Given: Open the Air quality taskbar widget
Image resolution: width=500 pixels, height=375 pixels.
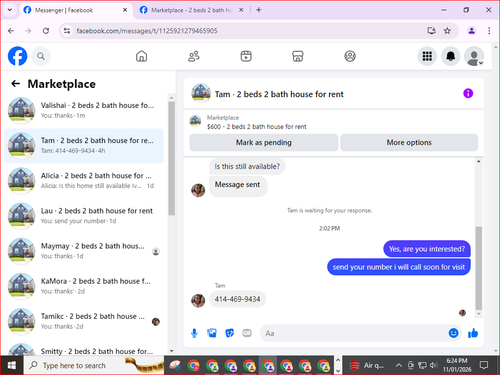Looking at the screenshot, I should [367, 365].
